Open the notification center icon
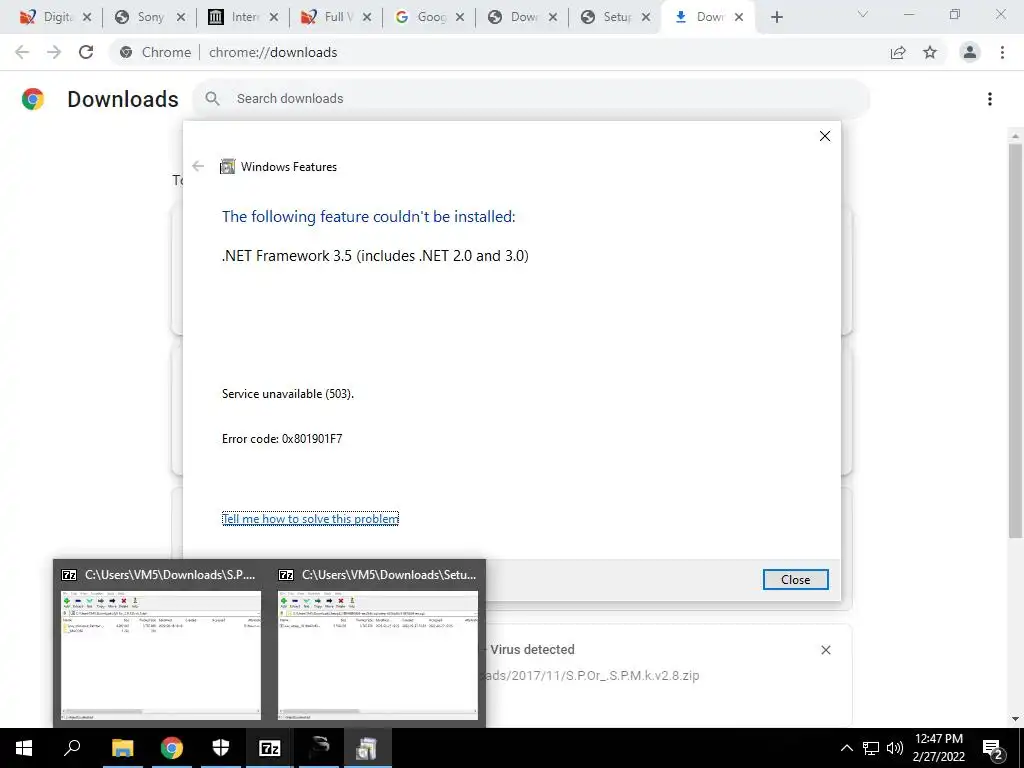The image size is (1024, 768). tap(992, 748)
